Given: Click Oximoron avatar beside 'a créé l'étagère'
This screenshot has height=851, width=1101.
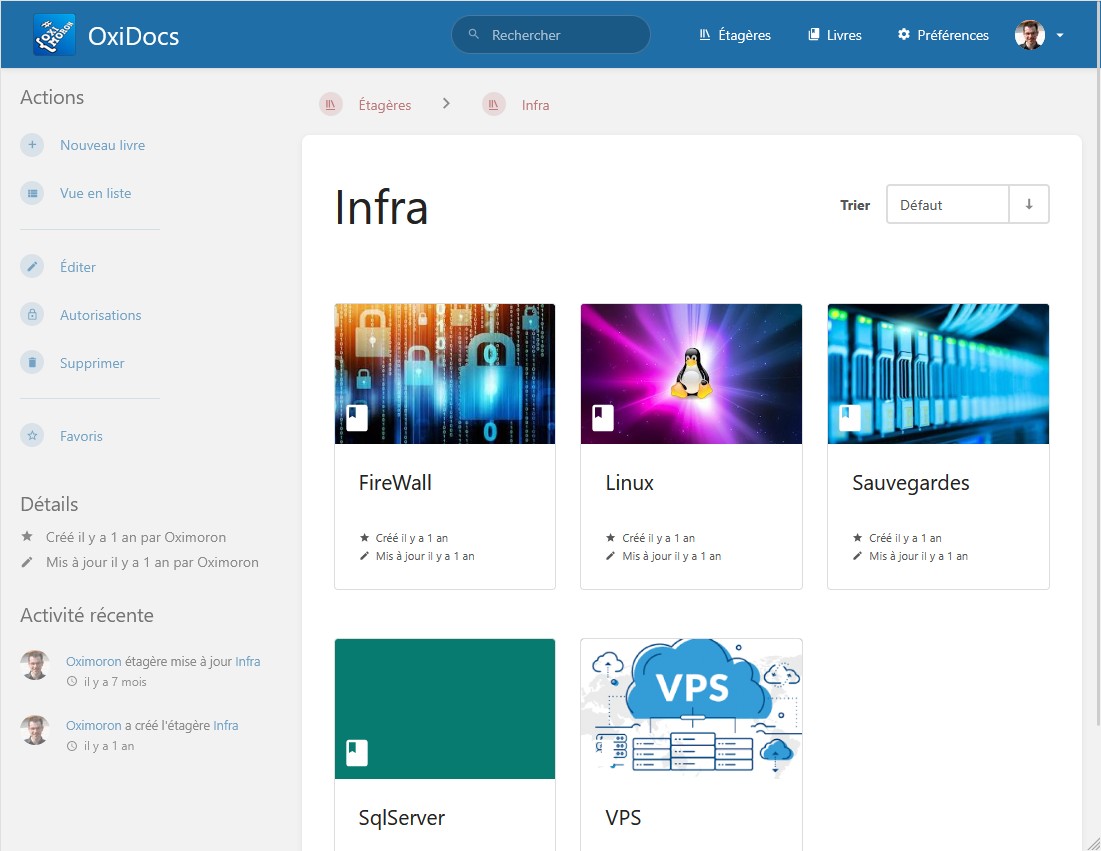Looking at the screenshot, I should (x=34, y=730).
